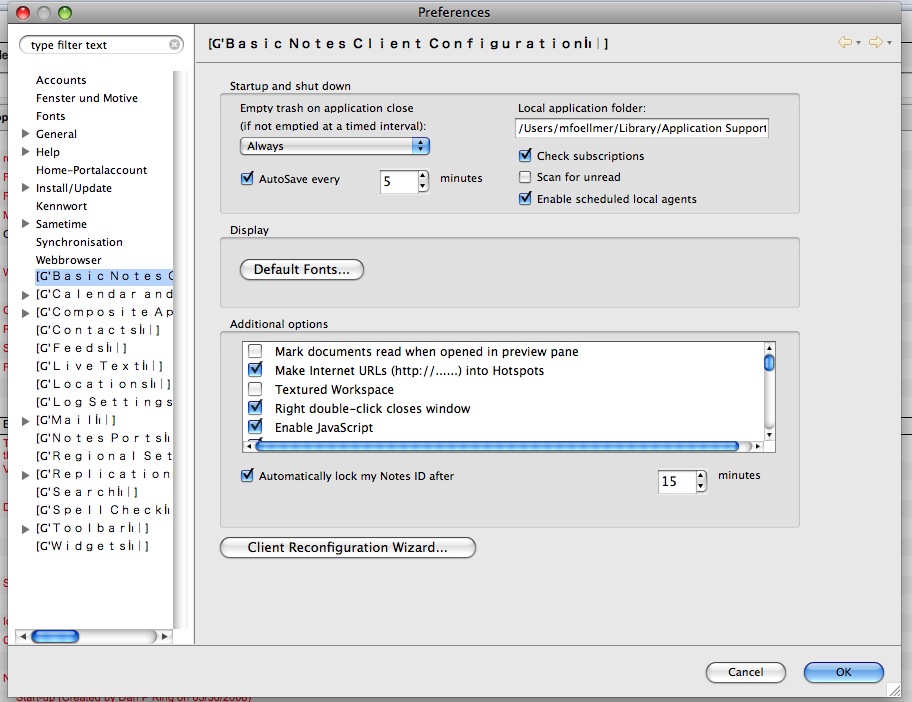Open Contacts preference page
Screen dimensions: 912x702
click(x=97, y=330)
